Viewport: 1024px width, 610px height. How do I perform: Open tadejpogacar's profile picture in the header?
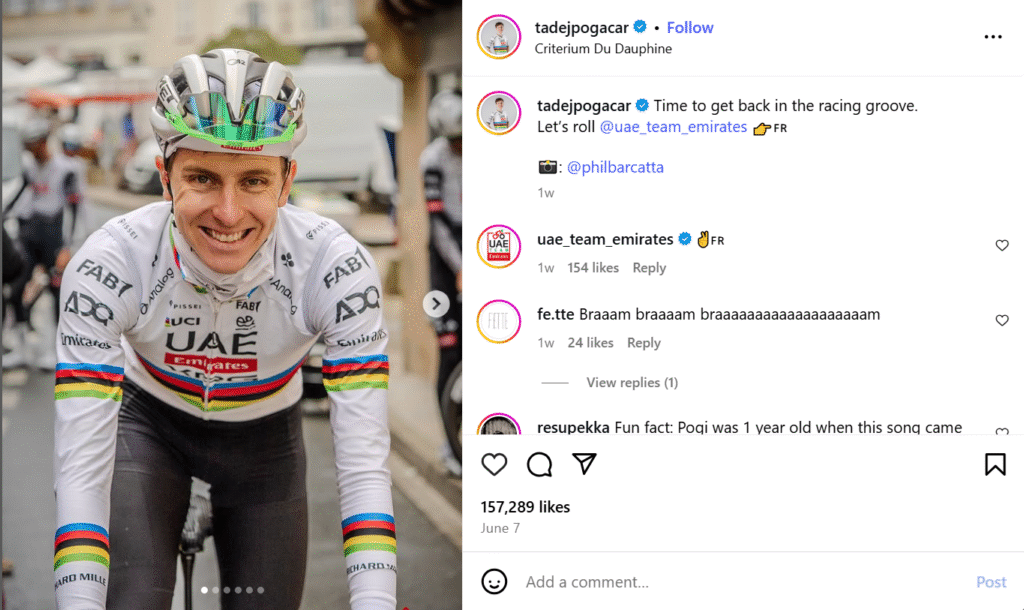tap(498, 37)
